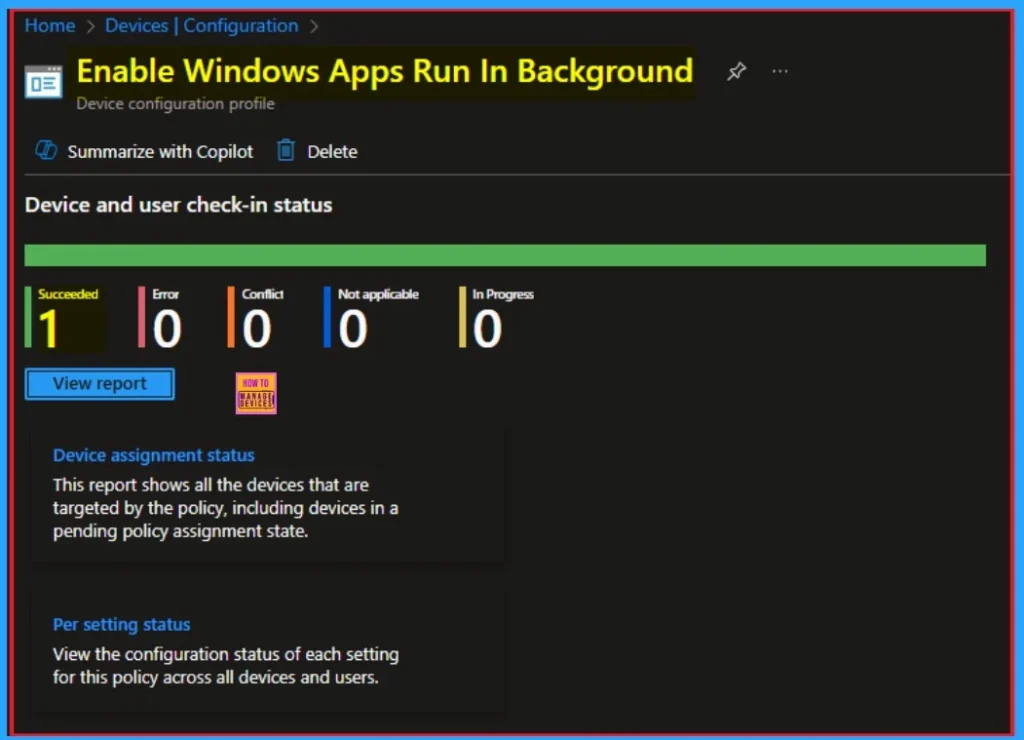Select the Error count value

[167, 329]
